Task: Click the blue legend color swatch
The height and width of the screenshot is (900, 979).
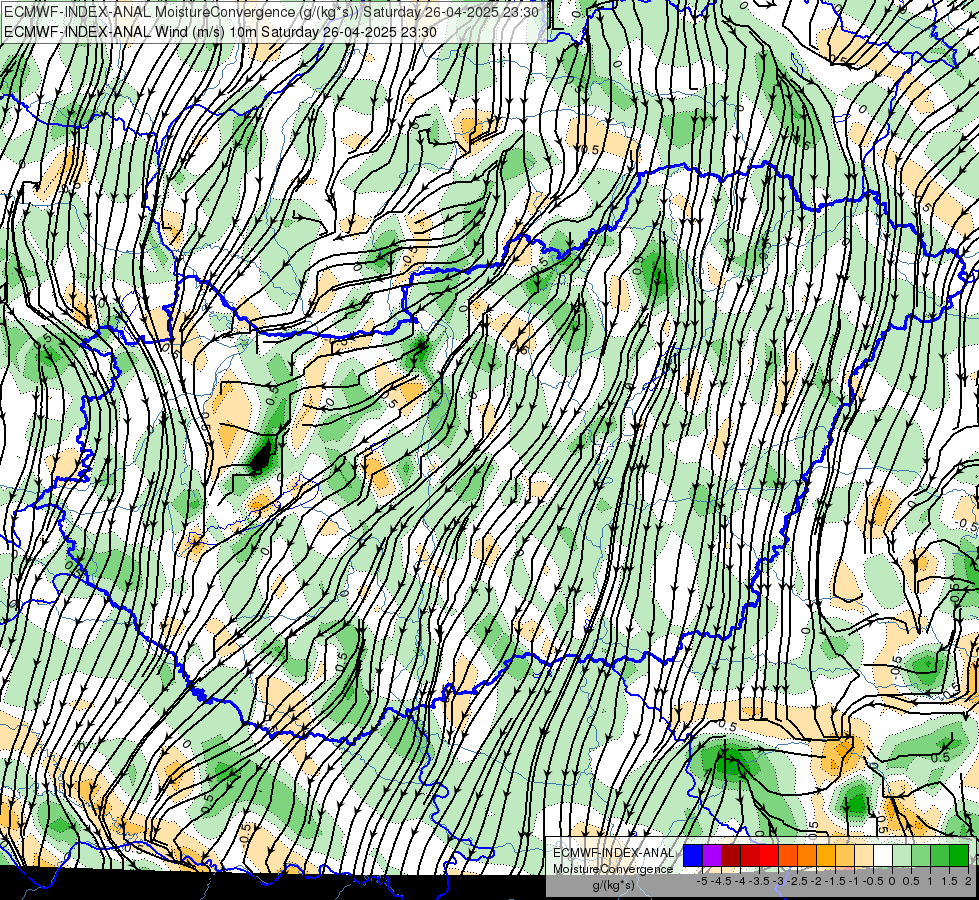Action: coord(693,855)
